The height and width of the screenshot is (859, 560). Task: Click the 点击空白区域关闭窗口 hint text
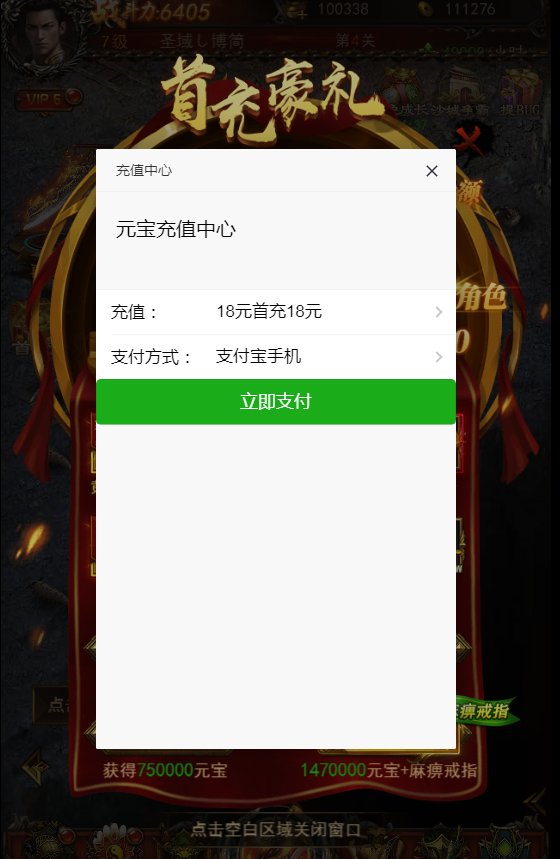[x=276, y=829]
